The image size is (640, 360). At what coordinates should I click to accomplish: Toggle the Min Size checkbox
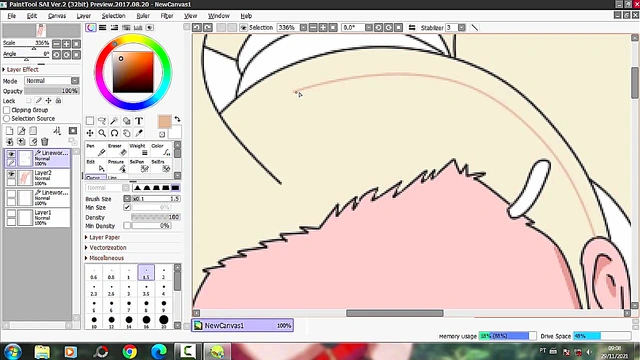click(x=127, y=207)
